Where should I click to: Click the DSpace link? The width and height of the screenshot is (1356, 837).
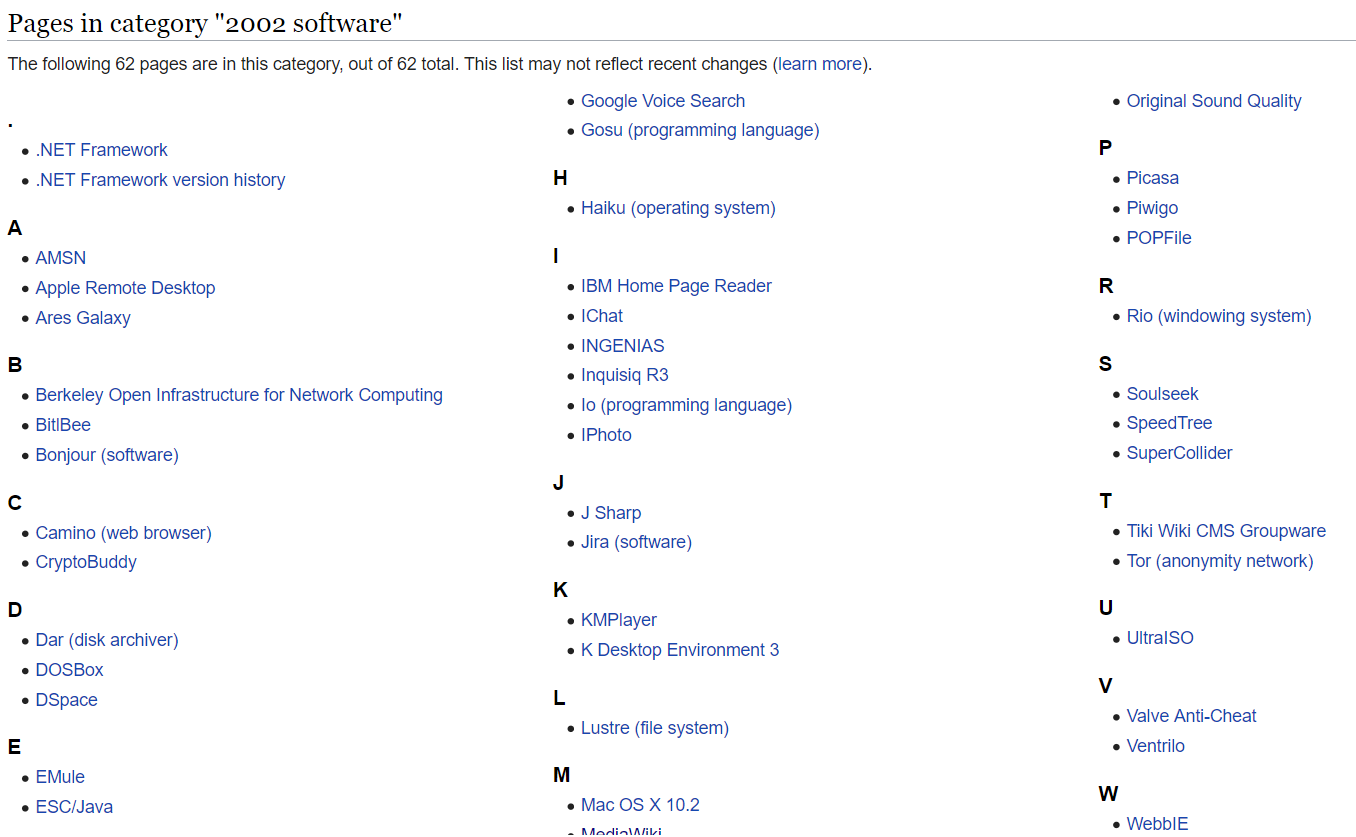pyautogui.click(x=67, y=700)
